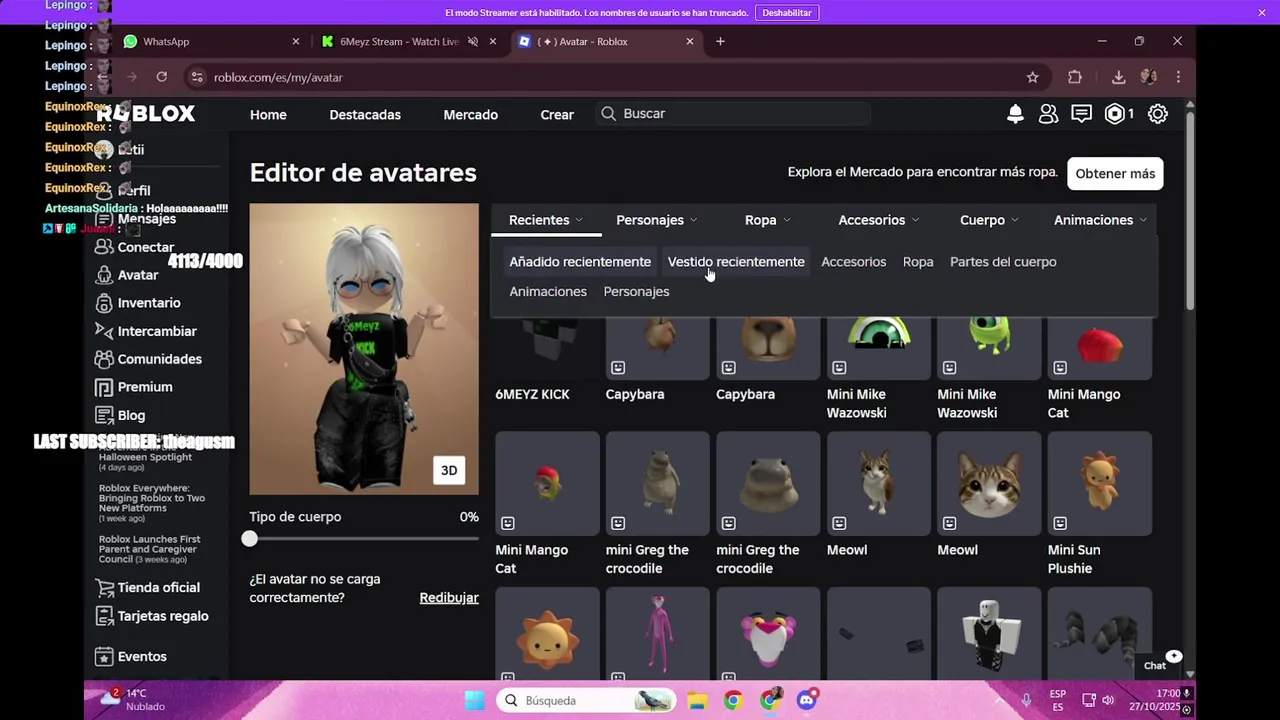Reload the page with the browser refresh icon
This screenshot has width=1280, height=720.
[162, 77]
